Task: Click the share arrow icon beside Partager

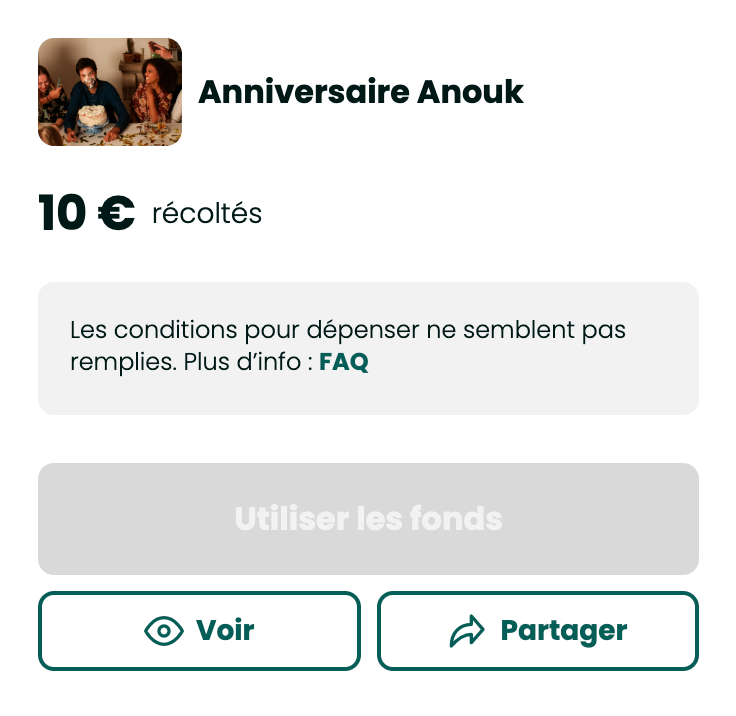Action: tap(466, 631)
